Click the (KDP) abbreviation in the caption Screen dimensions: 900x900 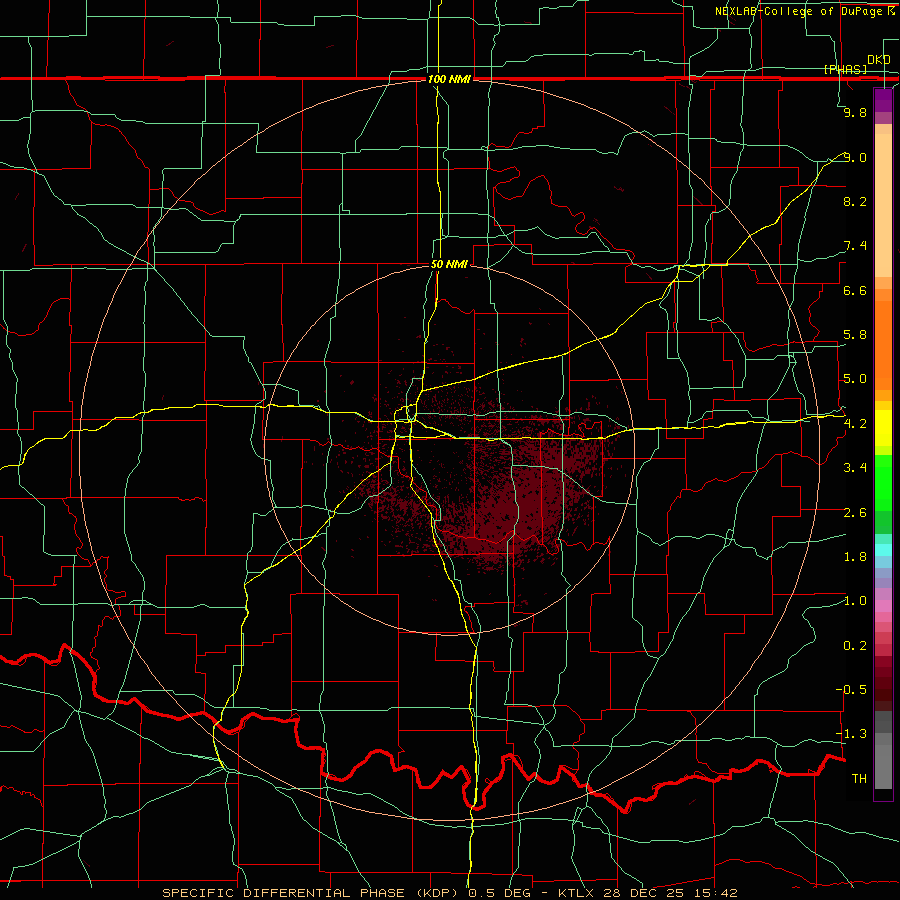(x=439, y=893)
